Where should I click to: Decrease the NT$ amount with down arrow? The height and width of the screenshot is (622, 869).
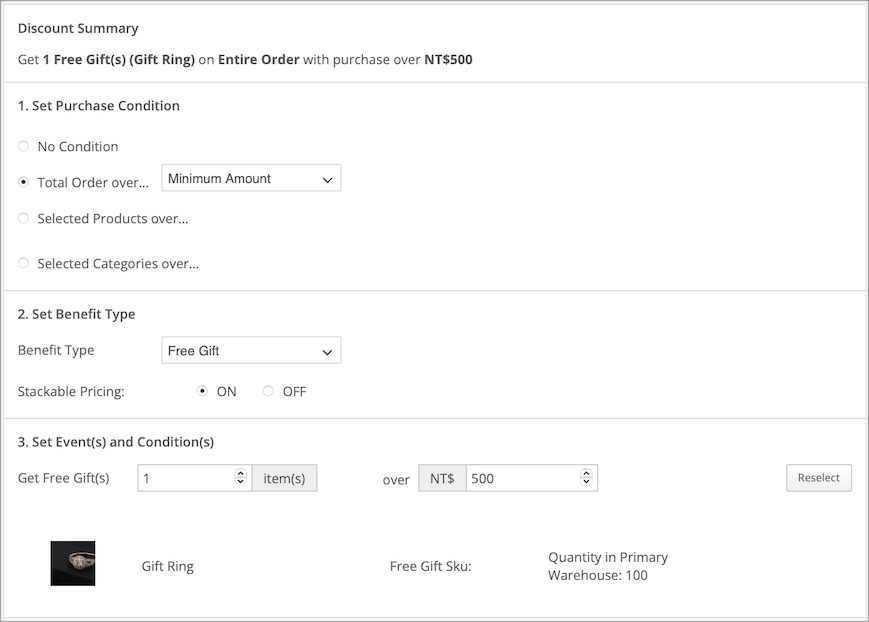tap(586, 482)
